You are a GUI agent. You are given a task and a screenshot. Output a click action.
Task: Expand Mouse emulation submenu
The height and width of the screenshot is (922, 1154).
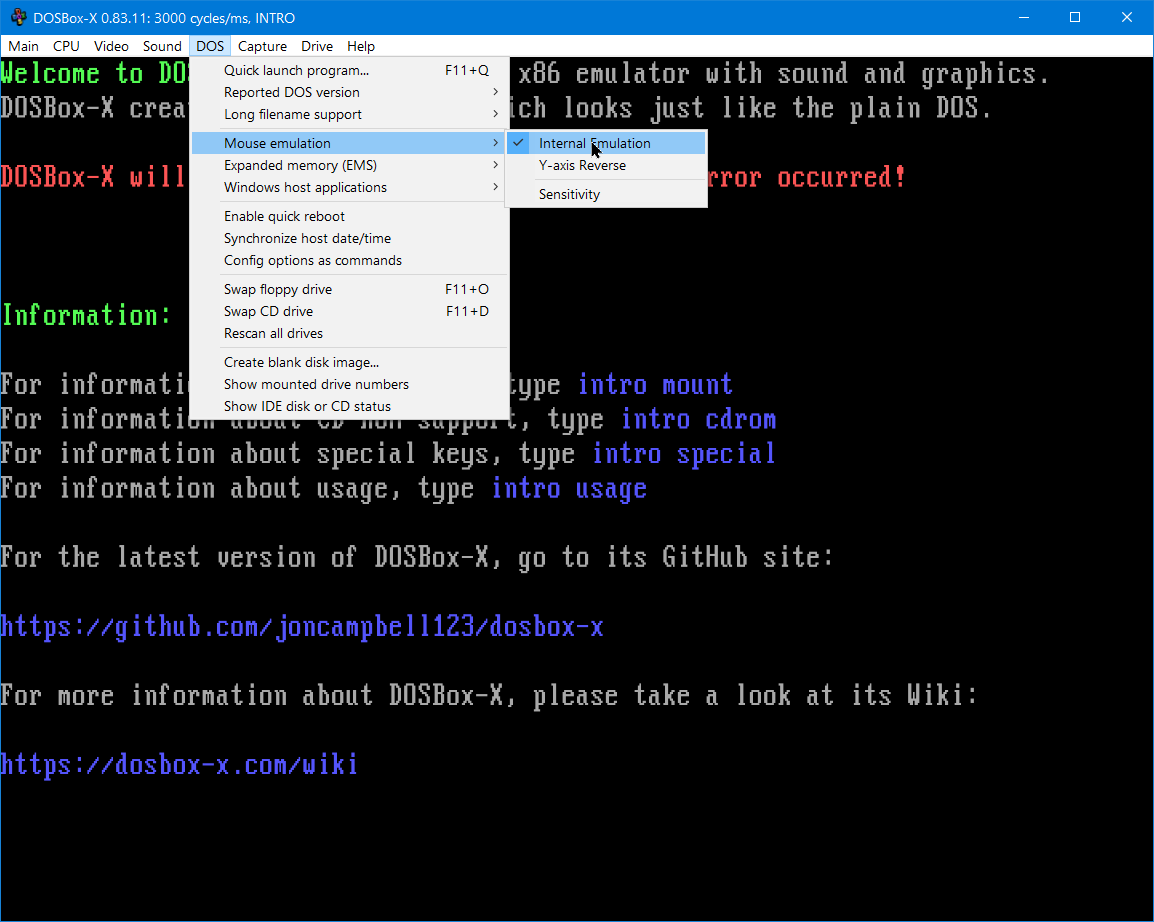pyautogui.click(x=350, y=143)
